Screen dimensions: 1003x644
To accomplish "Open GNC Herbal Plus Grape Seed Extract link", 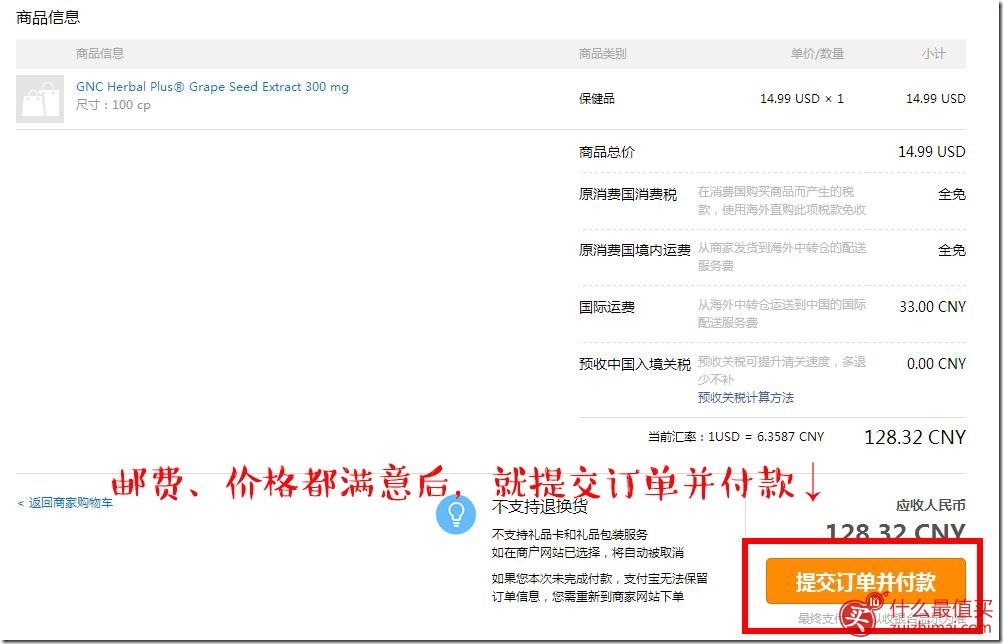I will coord(212,86).
